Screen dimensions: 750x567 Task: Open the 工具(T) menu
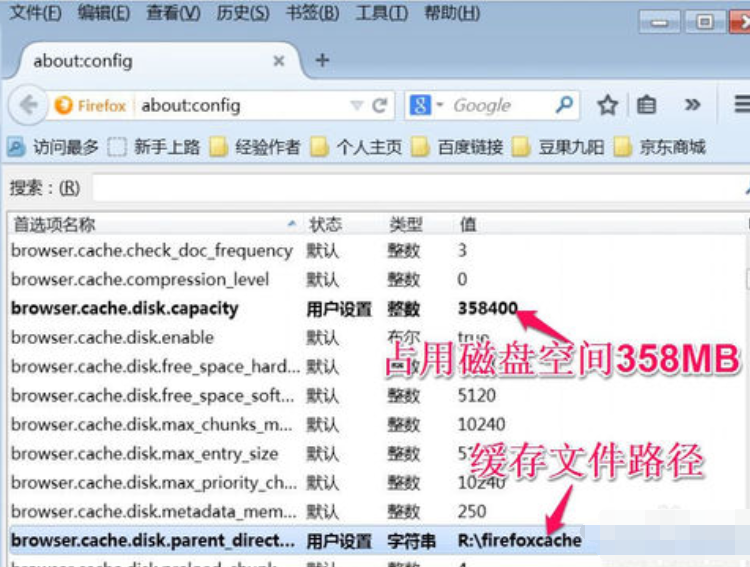(x=381, y=12)
